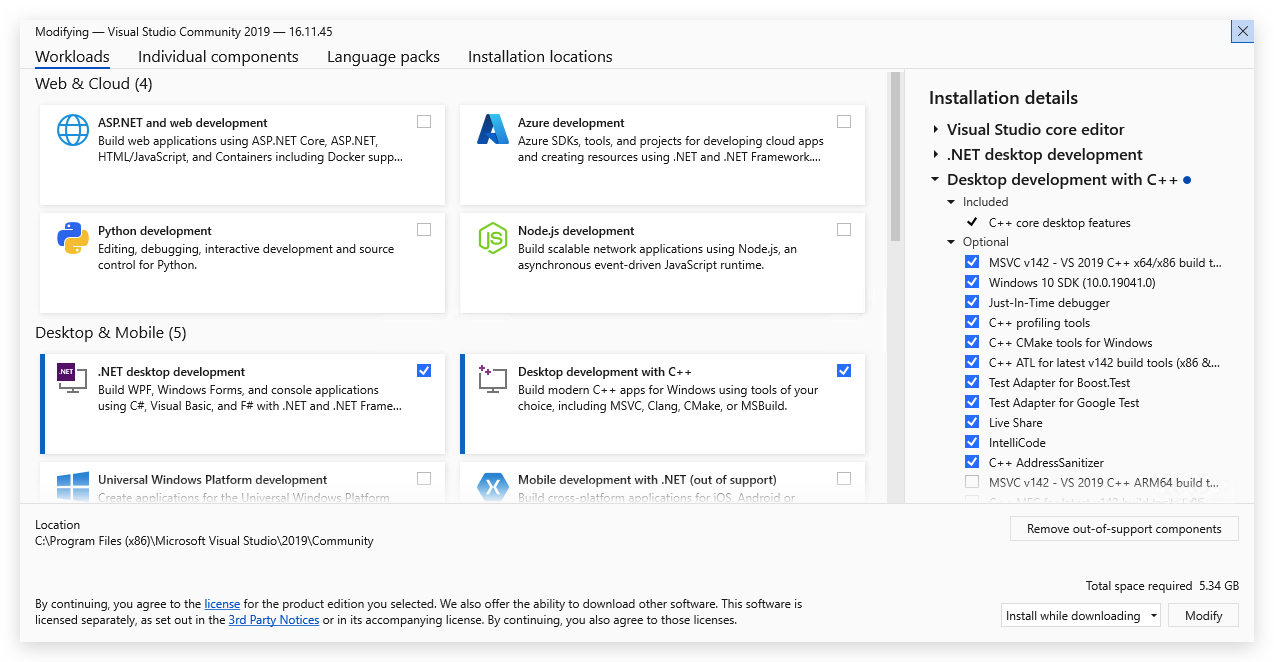The height and width of the screenshot is (662, 1274).
Task: Uncheck the C++ profiling tools component
Action: pyautogui.click(x=972, y=322)
